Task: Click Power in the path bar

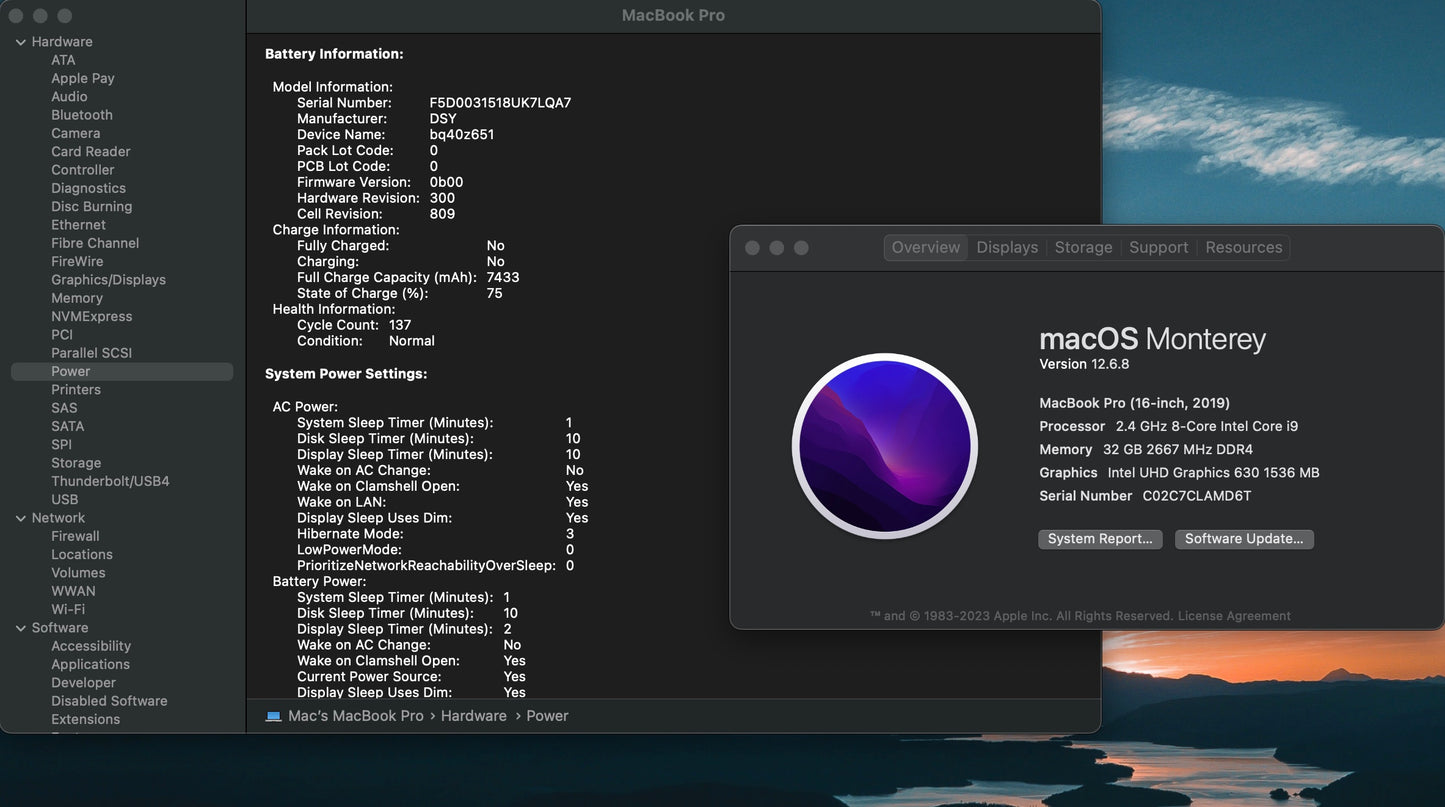Action: tap(547, 716)
